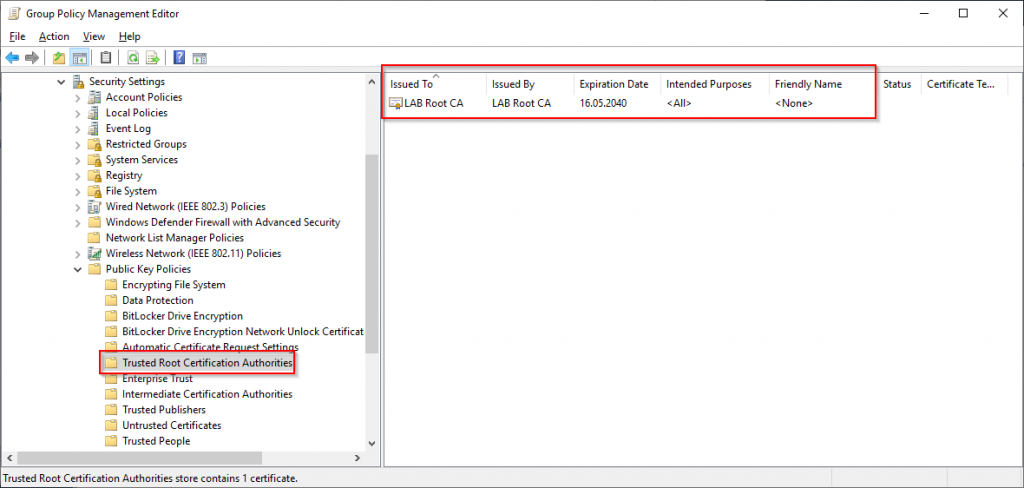Click the Restricted Groups folder icon
This screenshot has width=1024, height=488.
[95, 144]
